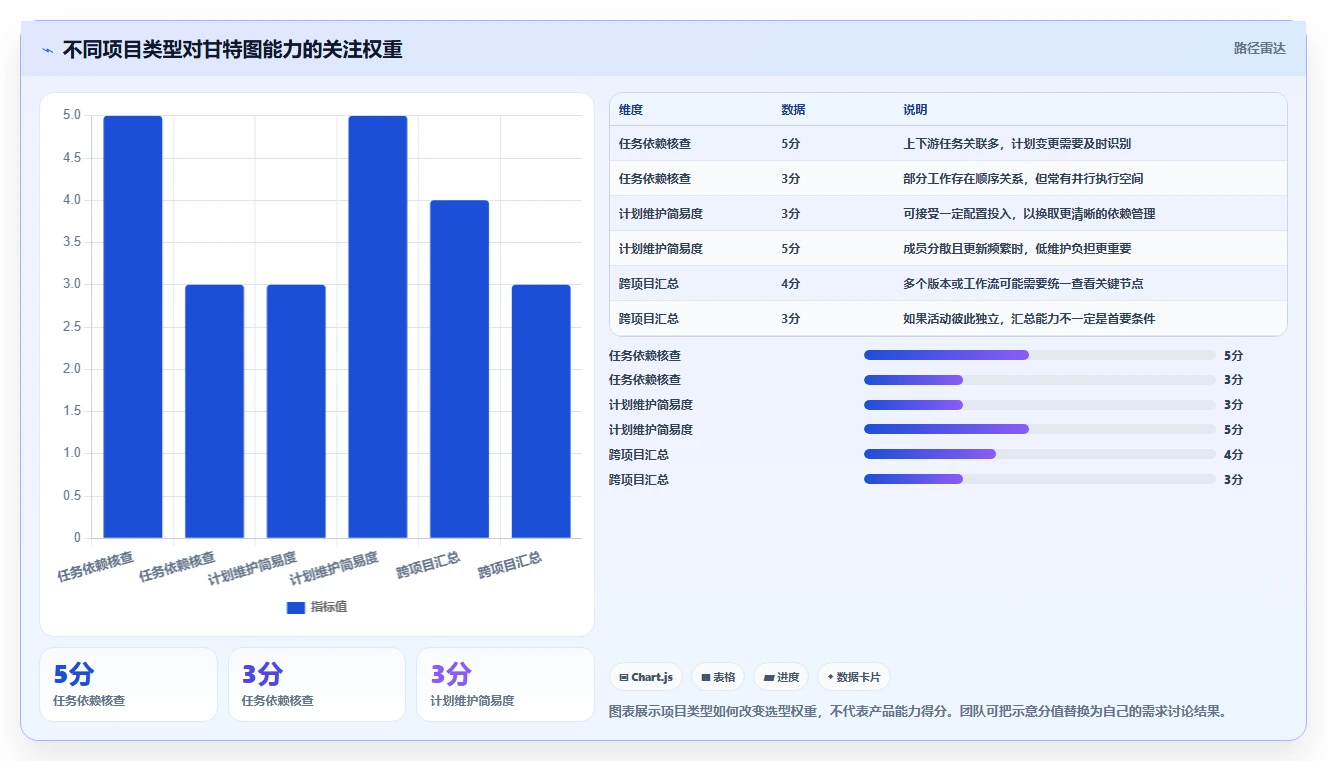This screenshot has width=1327, height=761.
Task: Click the 0.5 label on the chart's y-axis
Action: [72, 496]
